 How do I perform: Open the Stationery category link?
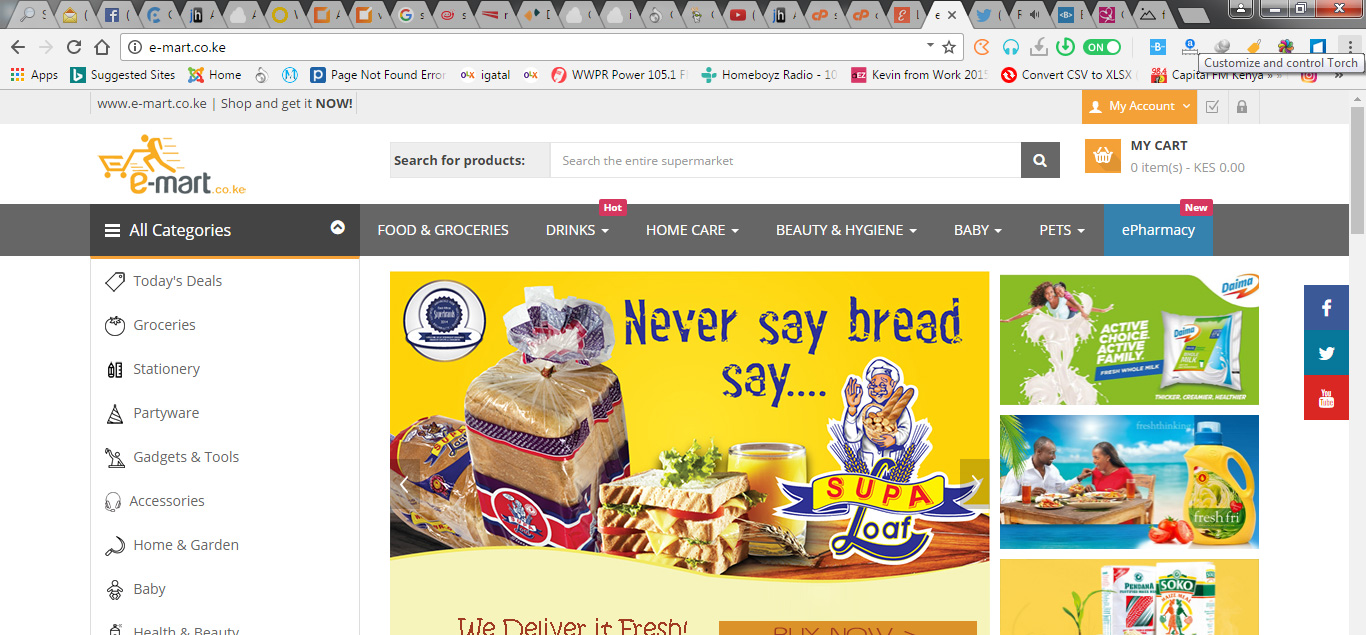(x=166, y=369)
